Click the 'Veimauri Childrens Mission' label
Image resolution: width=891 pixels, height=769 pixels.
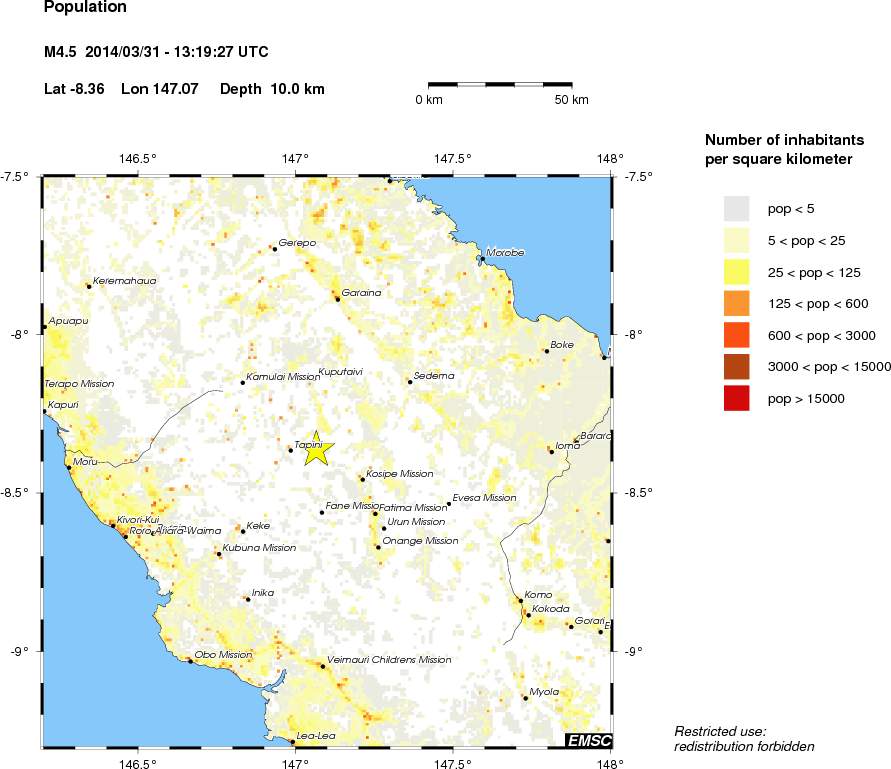coord(390,660)
